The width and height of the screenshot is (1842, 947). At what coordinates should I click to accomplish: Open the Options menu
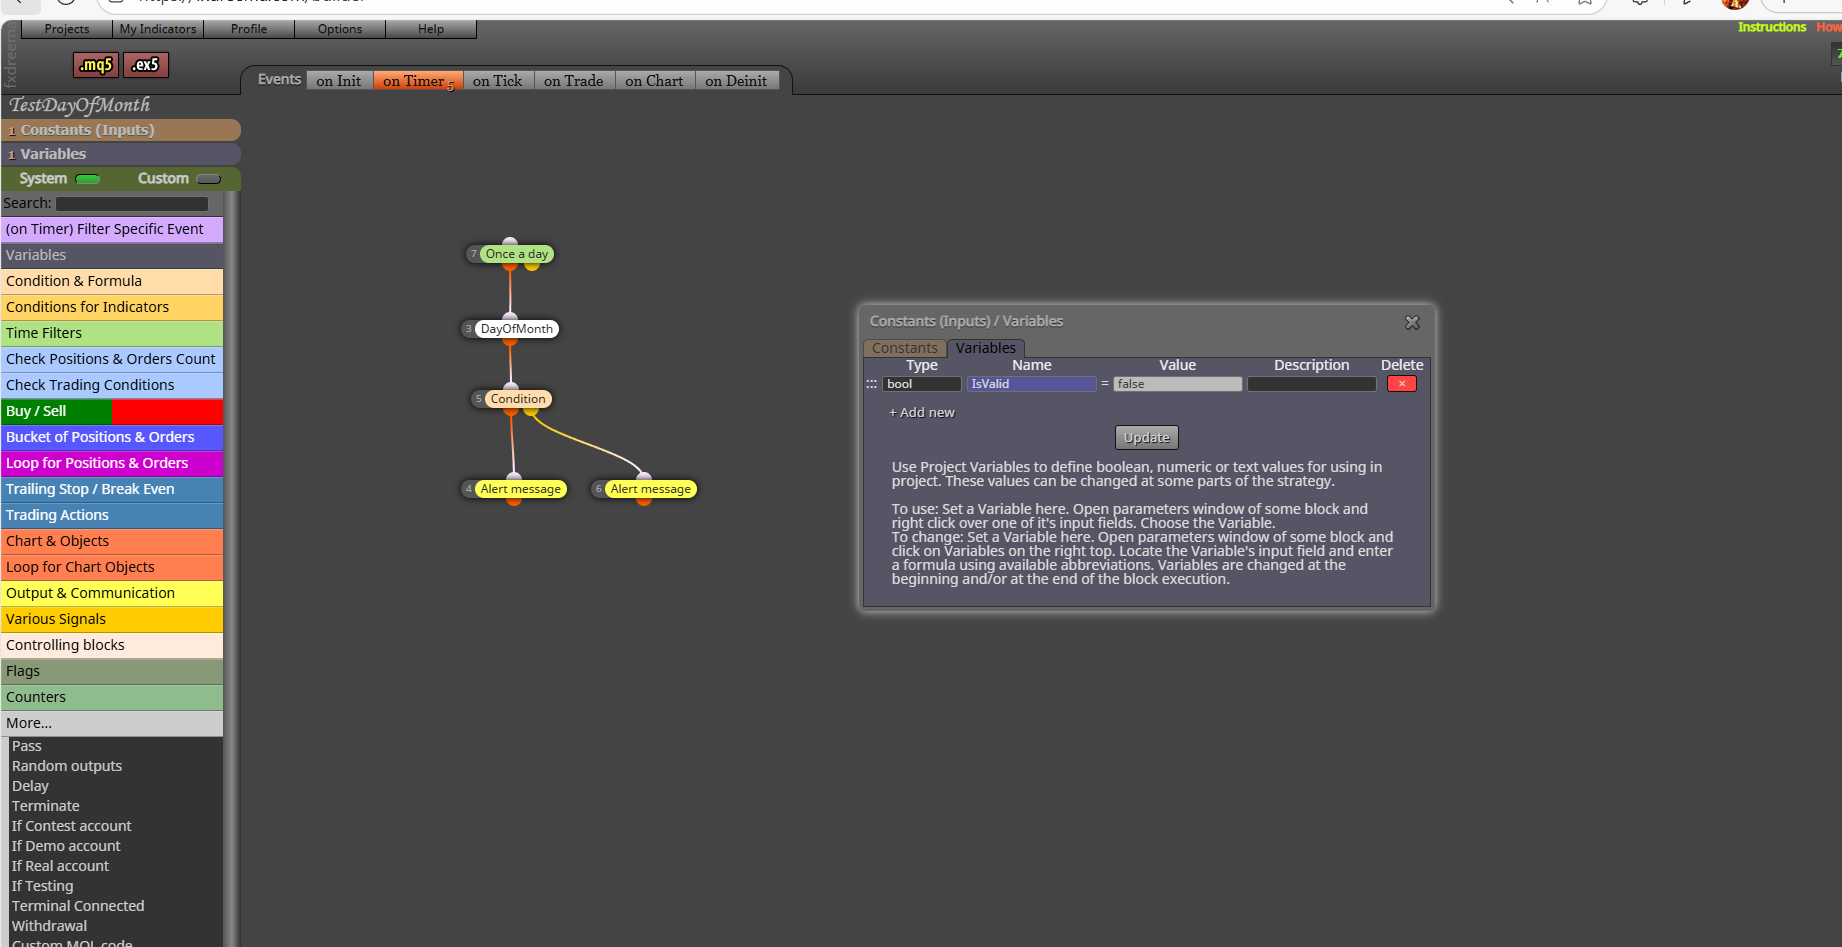point(340,29)
